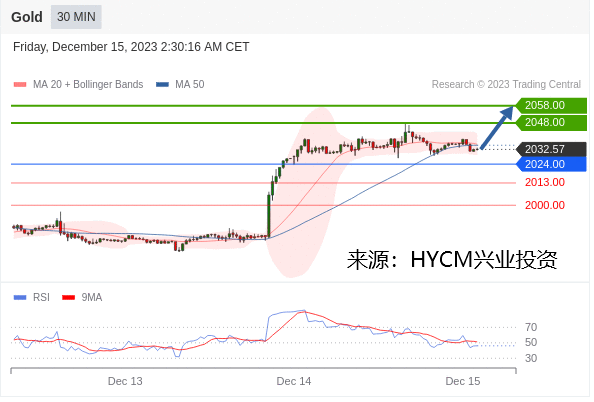
Task: Toggle MA 20 + Bollinger Bands legend label
Action: click(88, 84)
